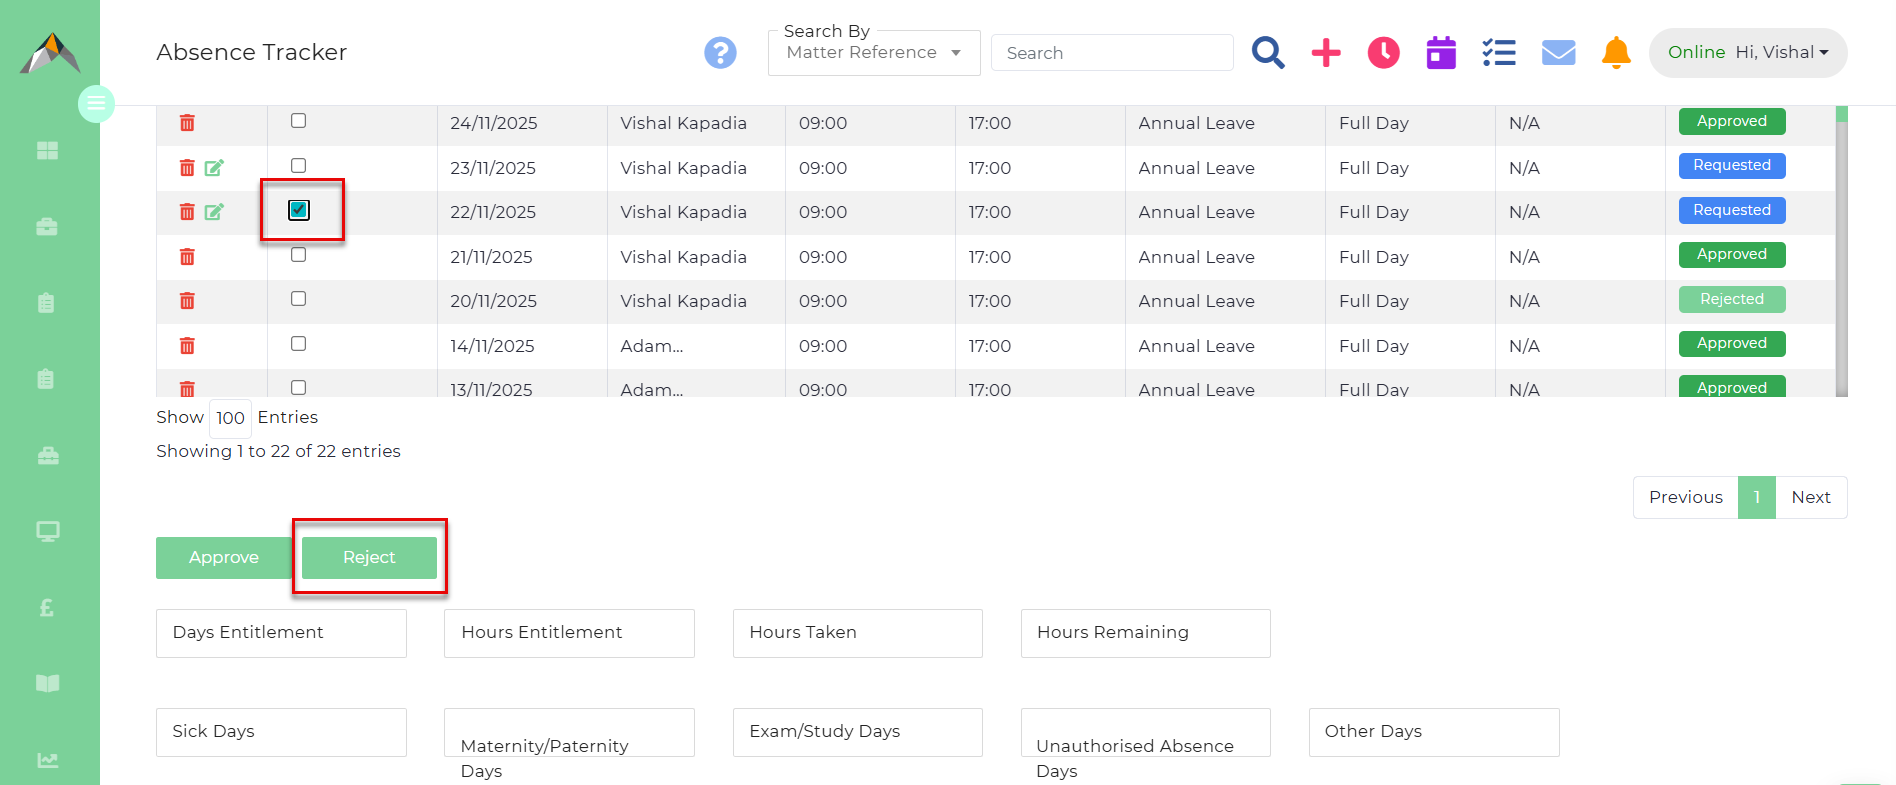Viewport: 1896px width, 785px height.
Task: Click the green Approve button
Action: [x=224, y=558]
